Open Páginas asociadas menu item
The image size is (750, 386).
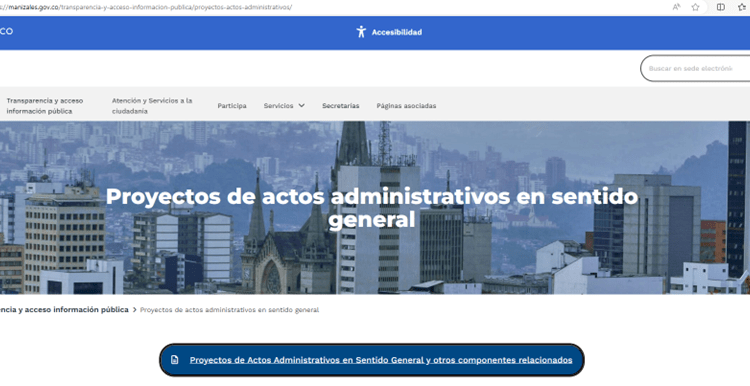406,106
